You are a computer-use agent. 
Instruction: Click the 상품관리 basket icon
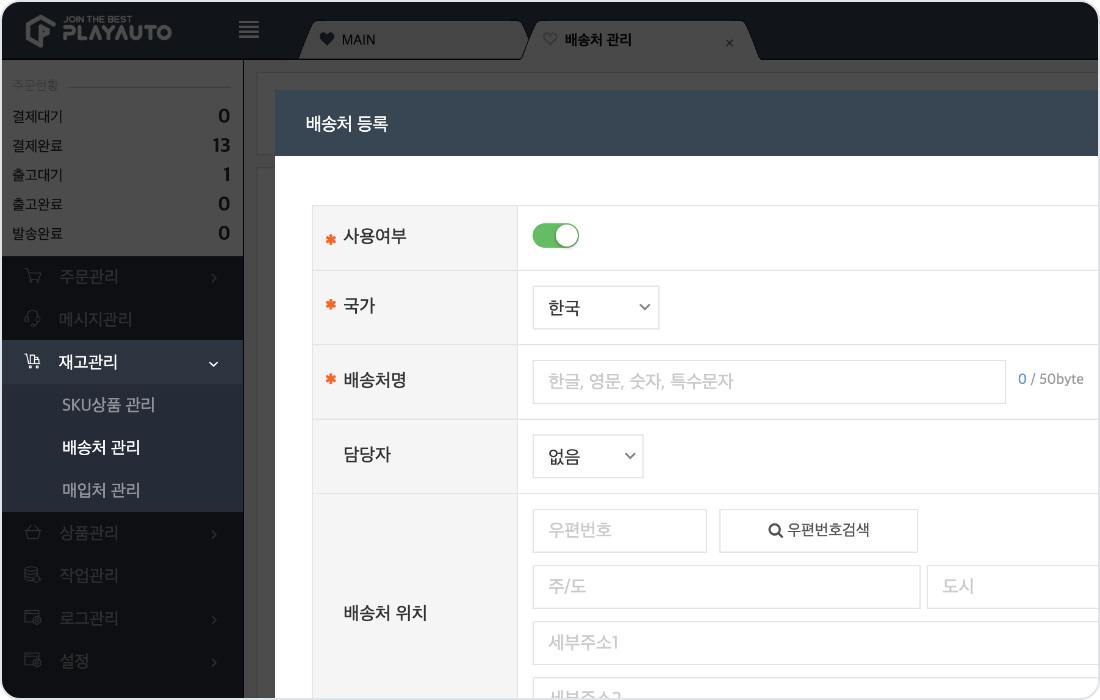pyautogui.click(x=33, y=533)
